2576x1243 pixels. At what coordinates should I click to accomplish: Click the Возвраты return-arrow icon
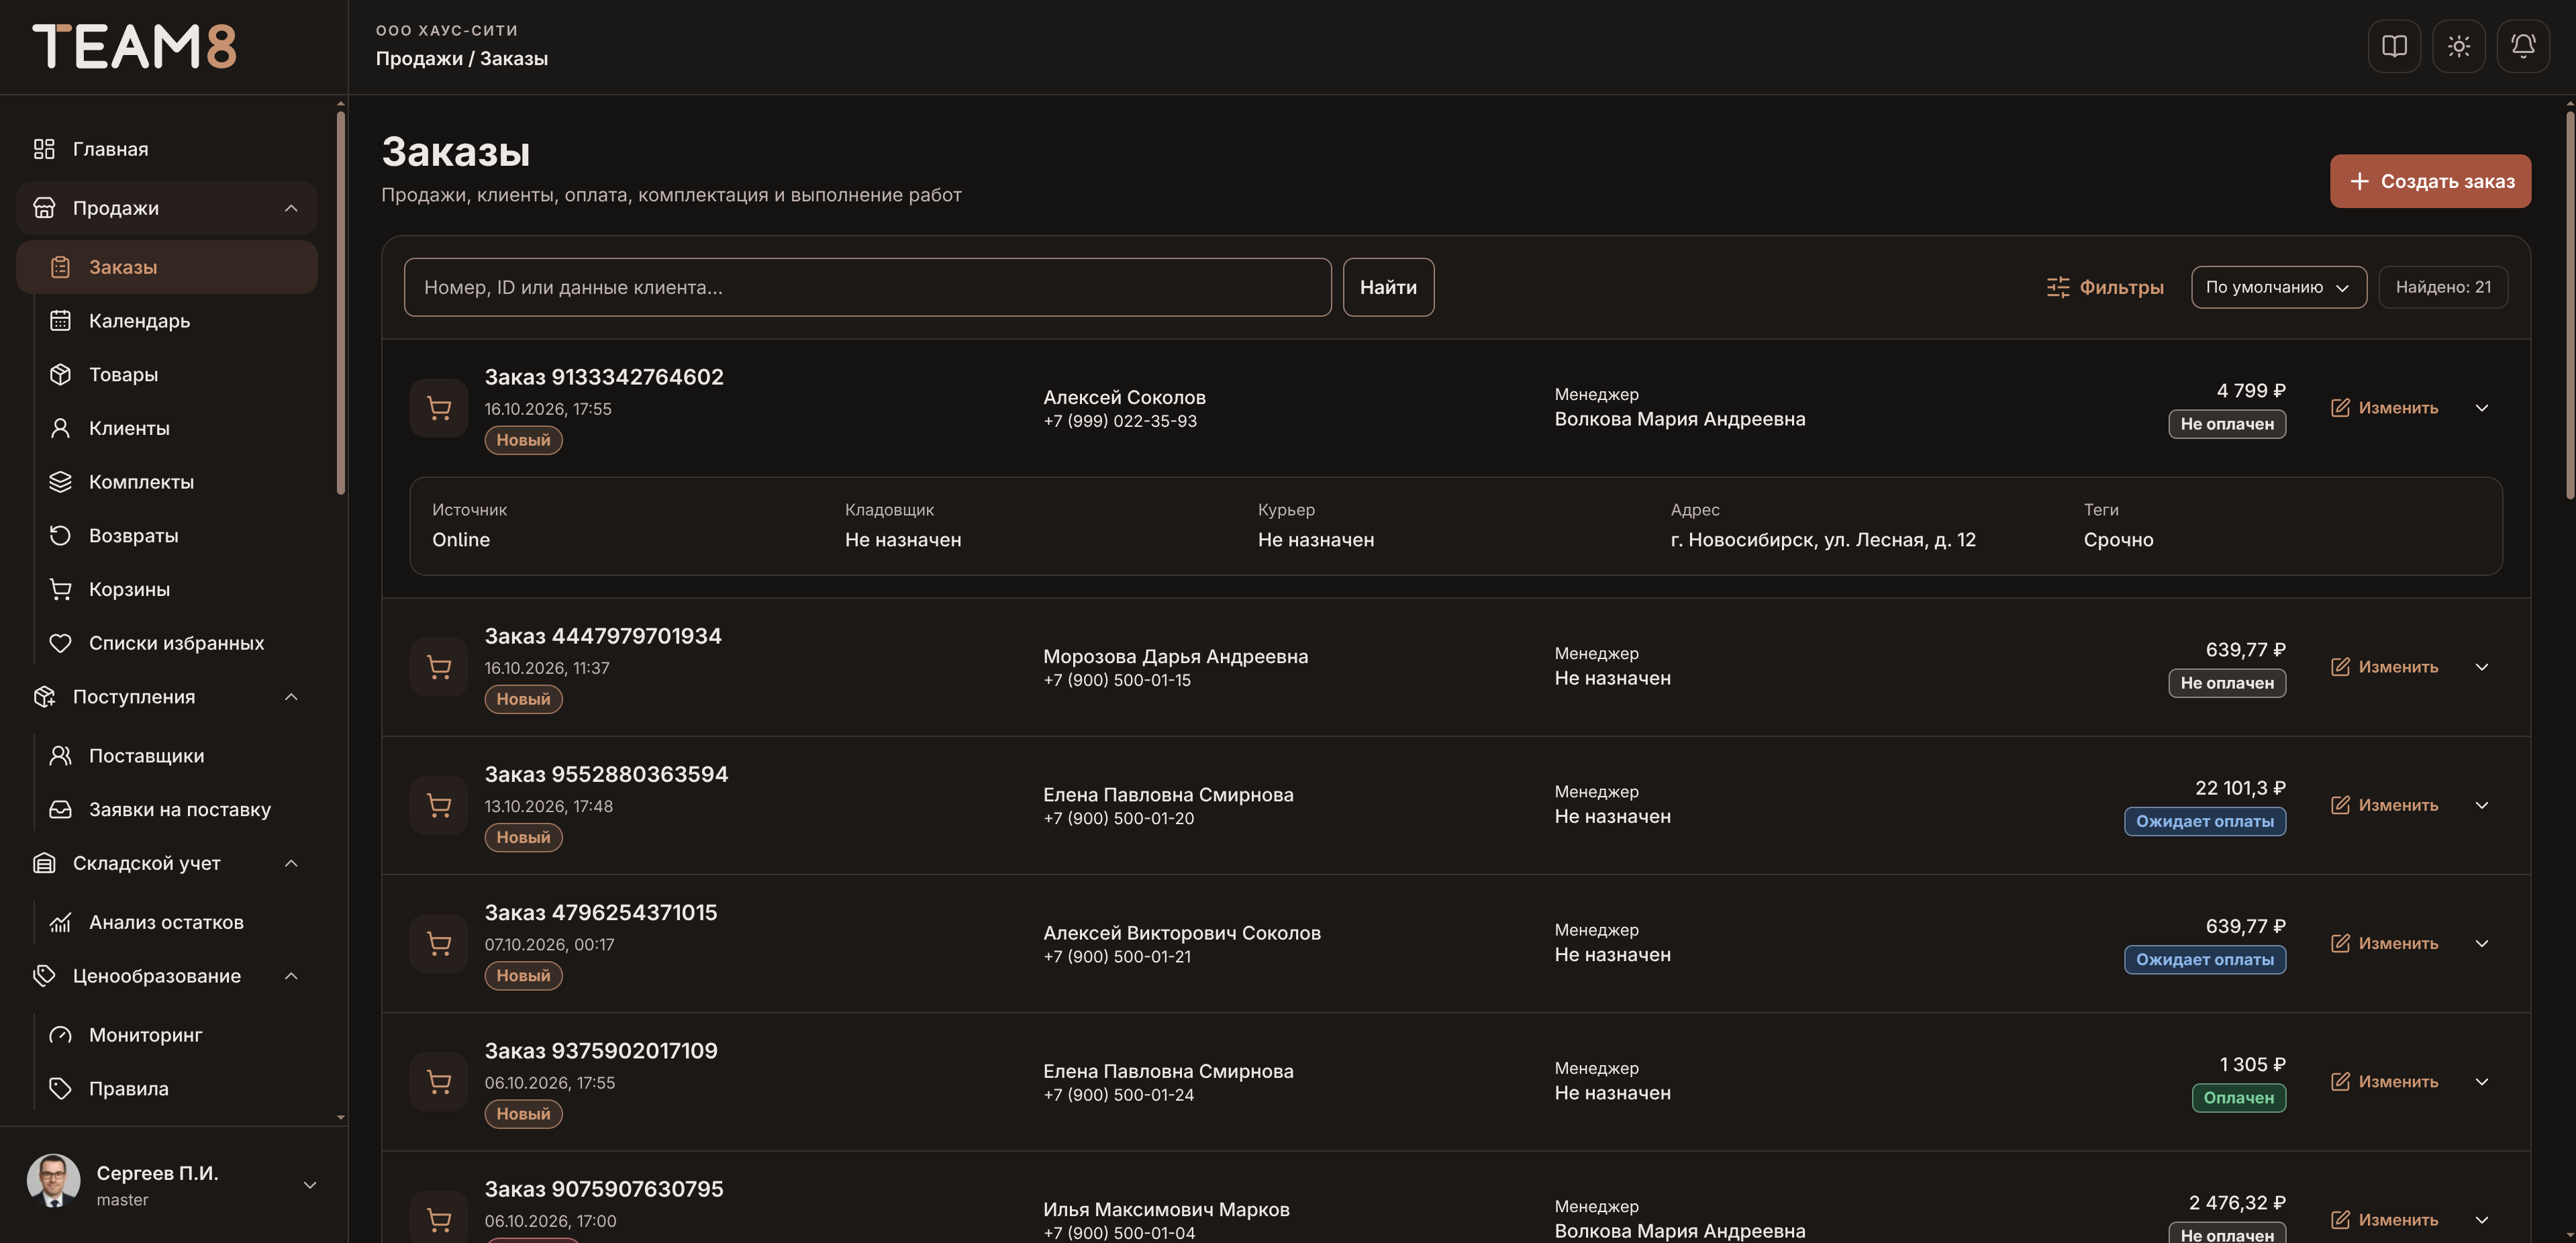click(x=60, y=536)
